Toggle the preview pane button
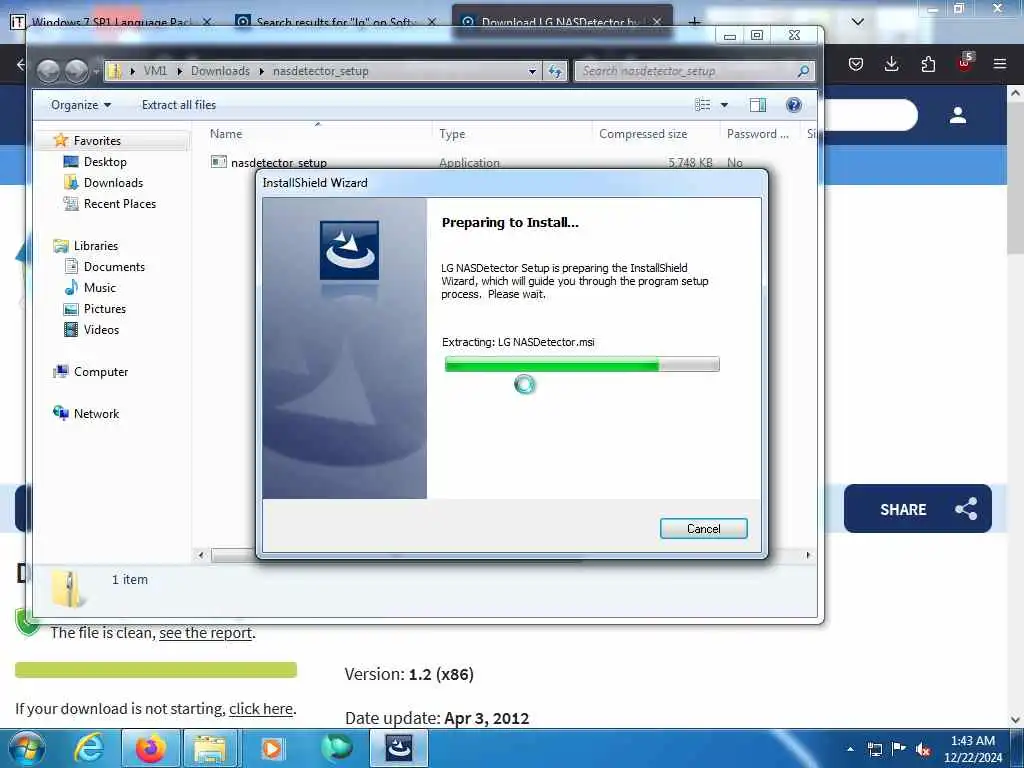 click(x=758, y=105)
